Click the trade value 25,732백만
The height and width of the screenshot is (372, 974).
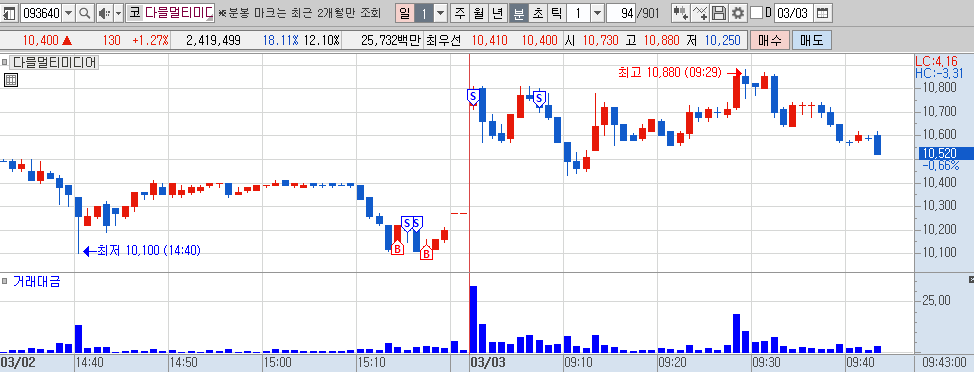click(x=390, y=41)
